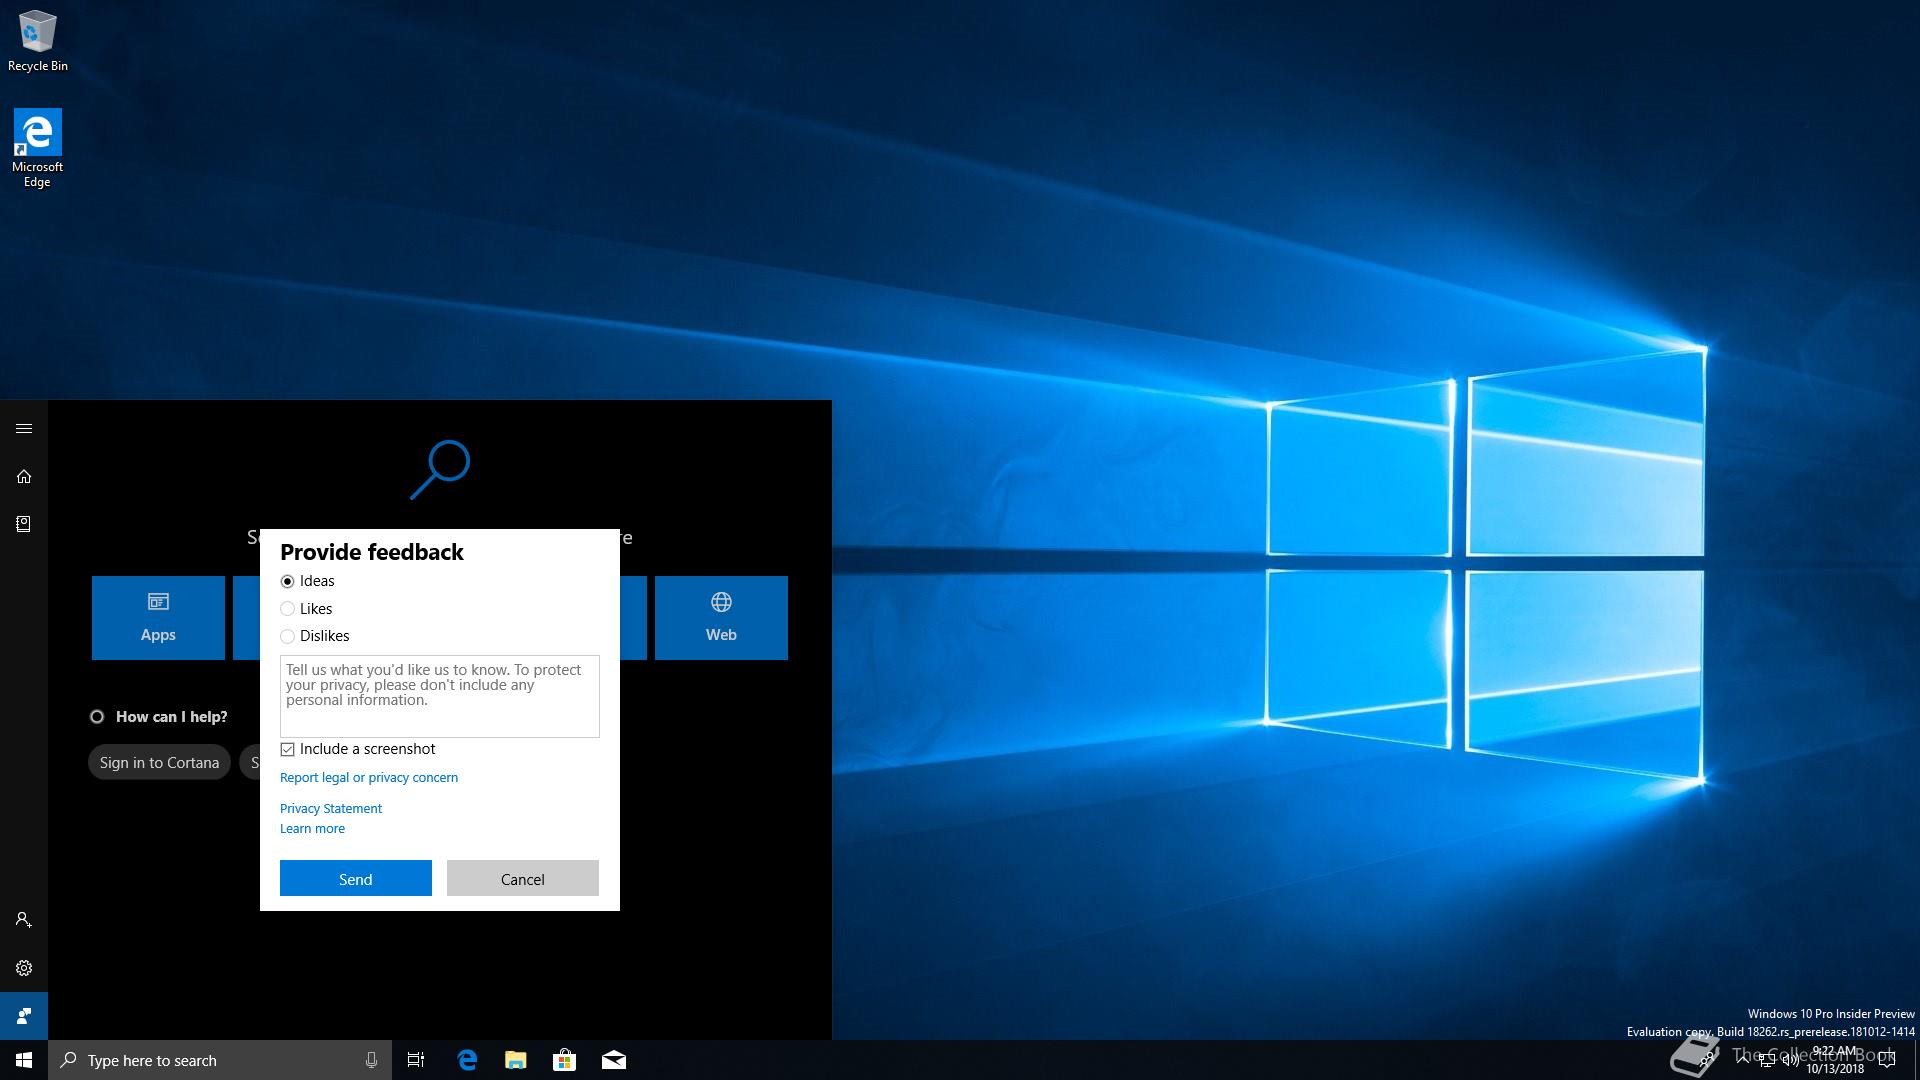Open the Cortana Notebook icon
The image size is (1920, 1080).
click(24, 524)
